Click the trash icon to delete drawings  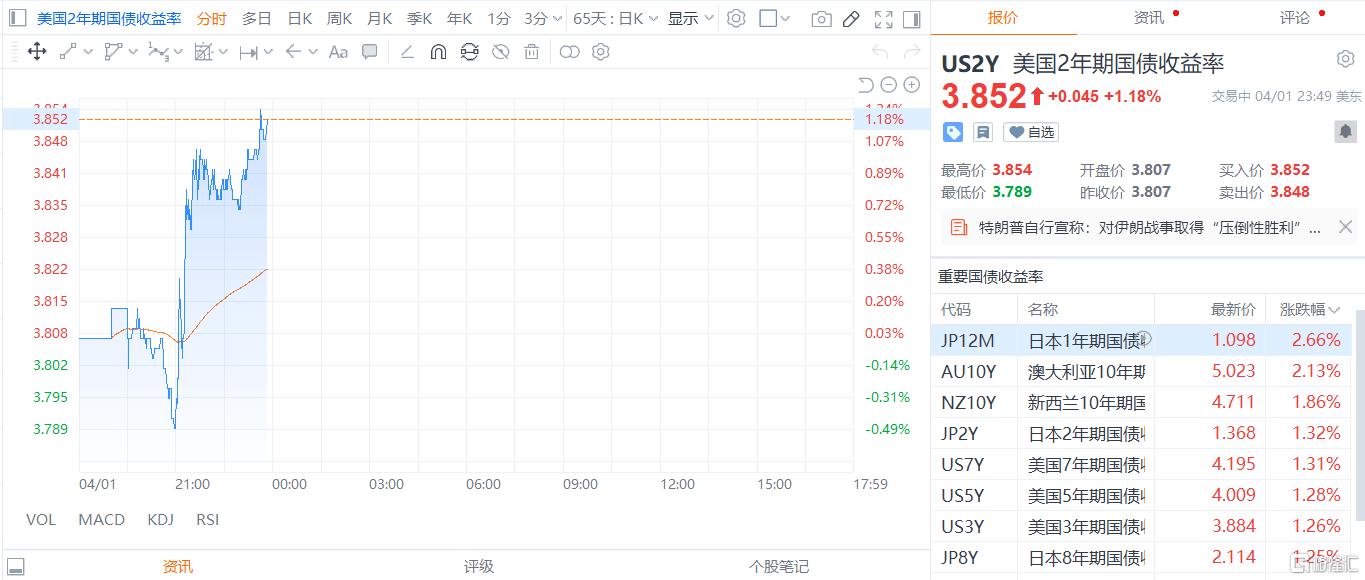click(532, 52)
